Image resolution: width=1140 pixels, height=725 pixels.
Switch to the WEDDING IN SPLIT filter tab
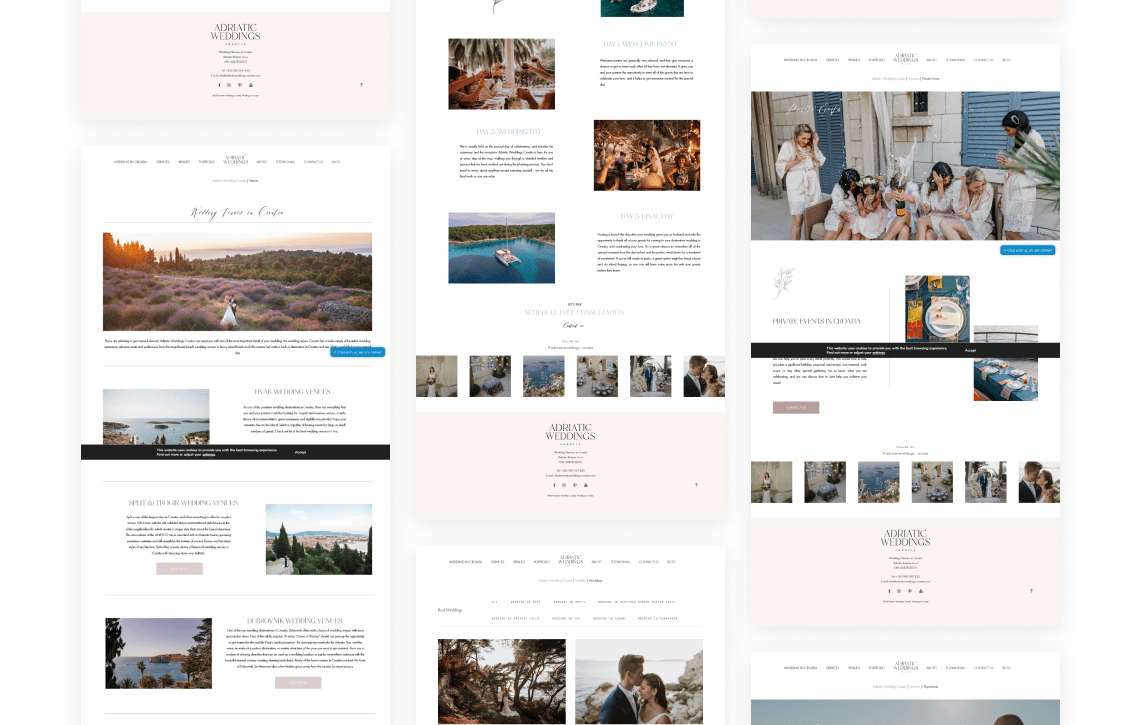(569, 602)
